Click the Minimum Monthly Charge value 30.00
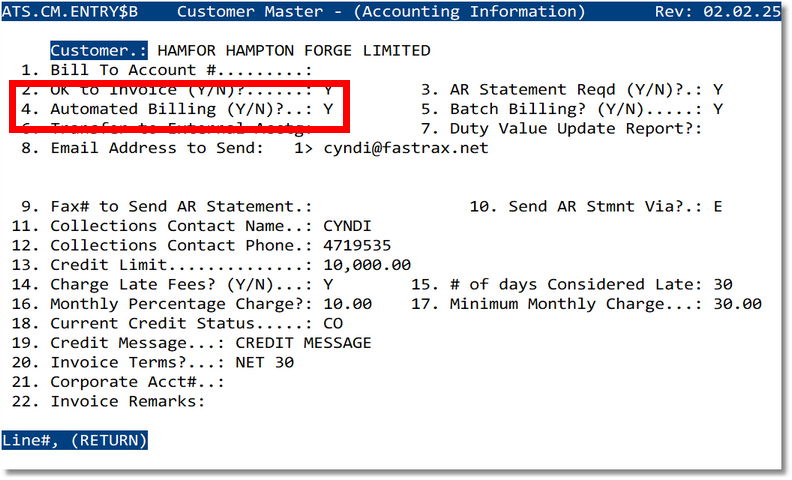792x480 pixels. click(737, 304)
